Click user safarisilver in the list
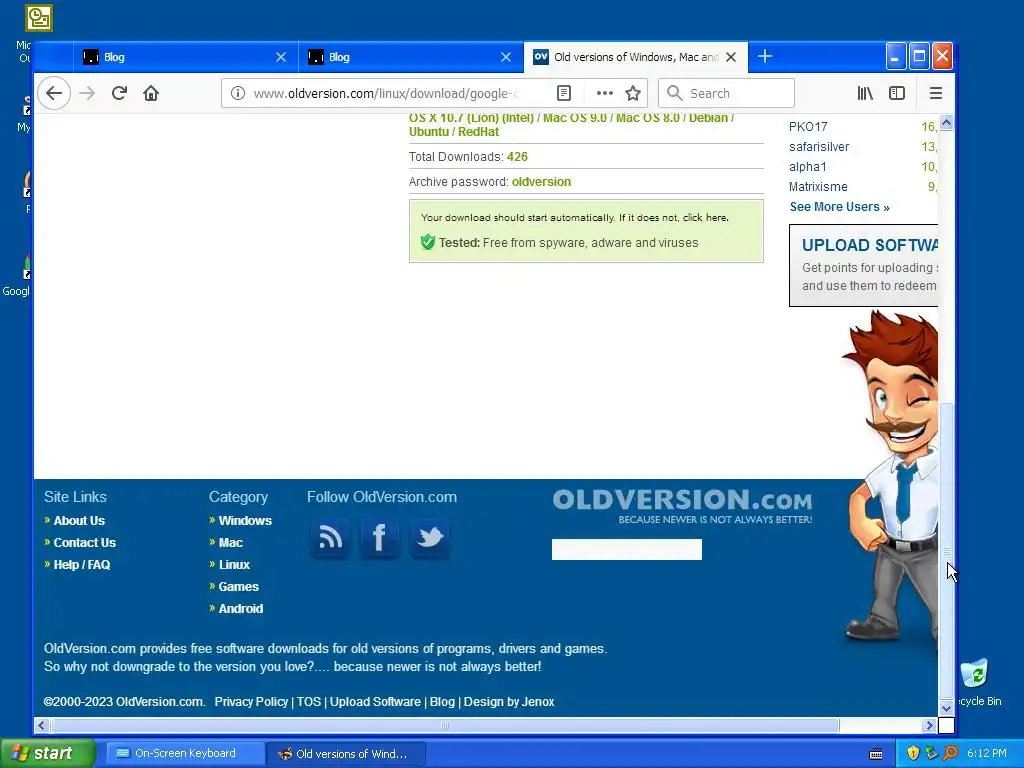Viewport: 1024px width, 768px height. click(x=819, y=147)
